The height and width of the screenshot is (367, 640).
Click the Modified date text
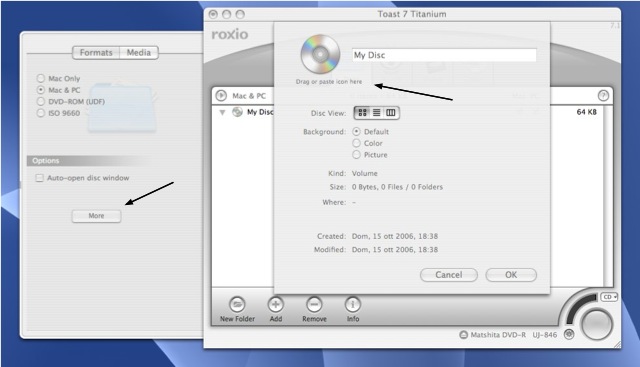(x=395, y=250)
